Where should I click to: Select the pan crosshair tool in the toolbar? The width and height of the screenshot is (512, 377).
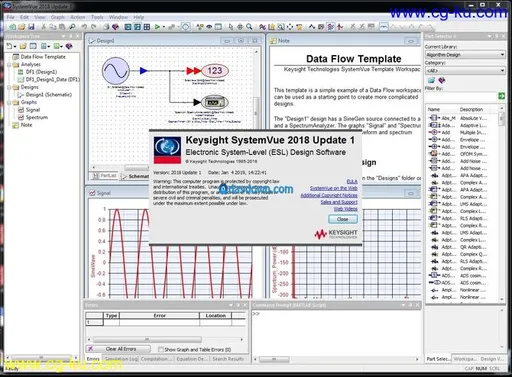click(x=240, y=27)
